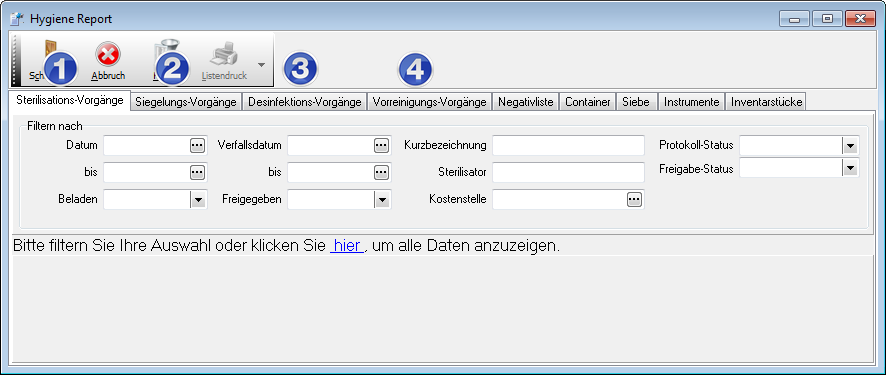Maximize the Hygiene Report window
This screenshot has width=886, height=375.
pos(827,19)
